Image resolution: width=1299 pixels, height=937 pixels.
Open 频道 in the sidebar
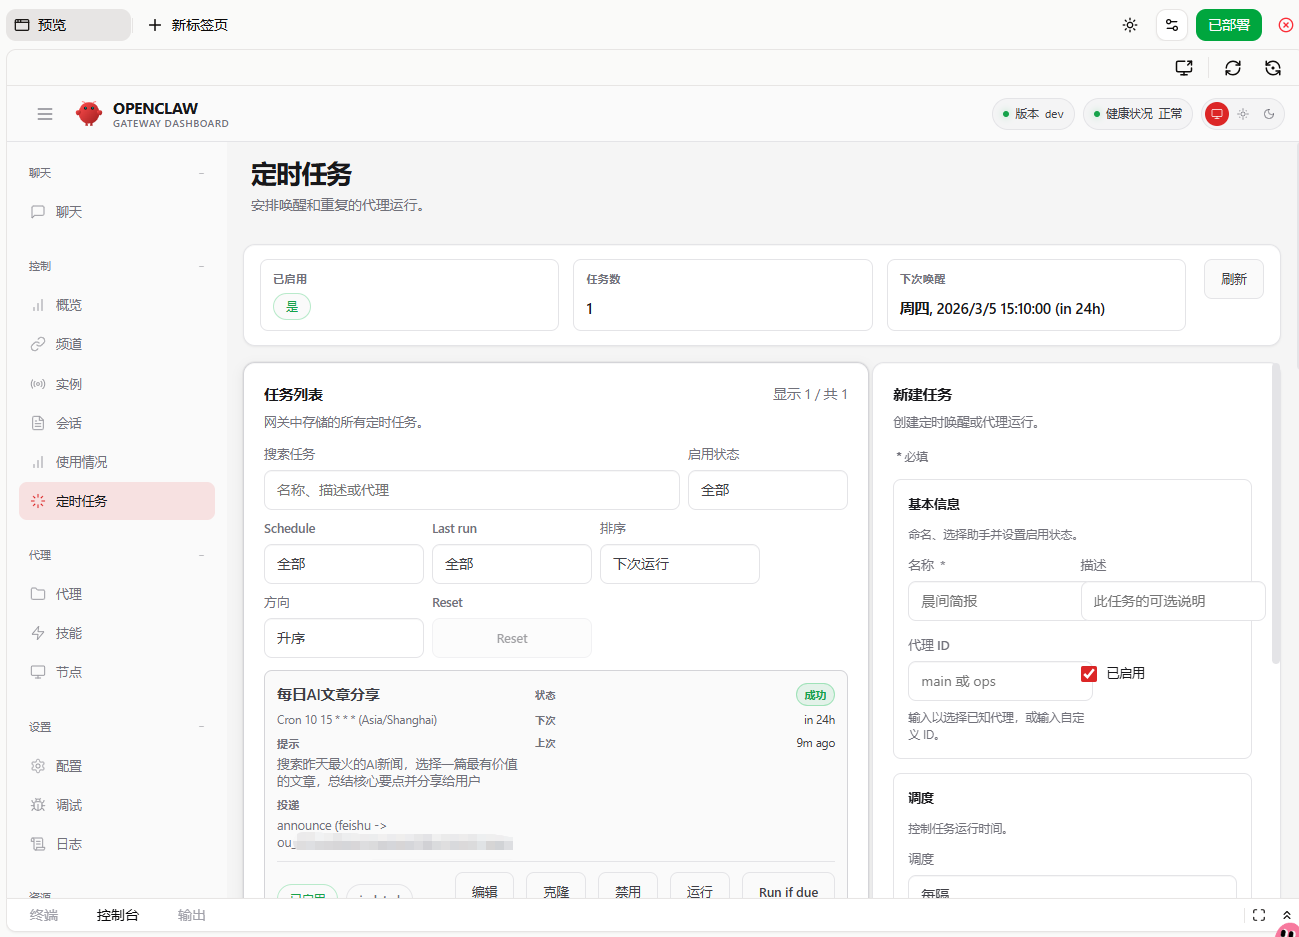(69, 344)
